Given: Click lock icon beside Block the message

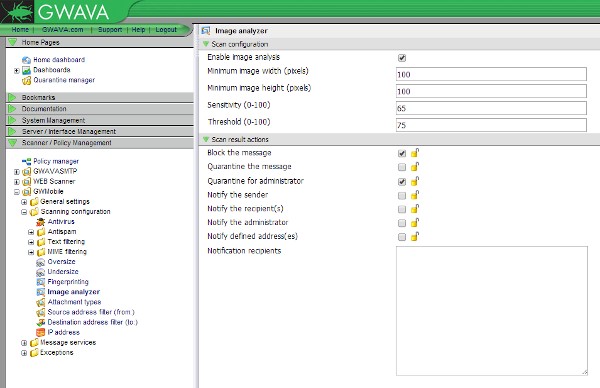Looking at the screenshot, I should tap(415, 153).
